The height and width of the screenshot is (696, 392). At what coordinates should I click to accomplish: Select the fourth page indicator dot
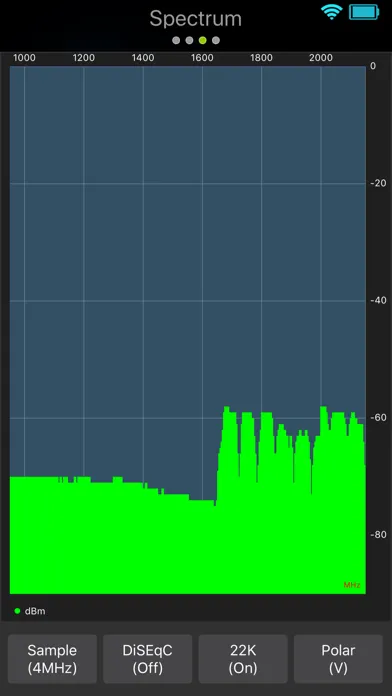[216, 40]
